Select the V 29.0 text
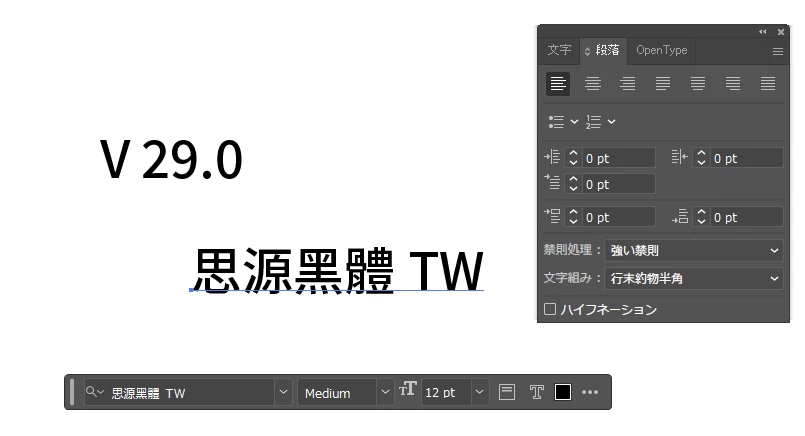The width and height of the screenshot is (805, 436). pyautogui.click(x=171, y=159)
